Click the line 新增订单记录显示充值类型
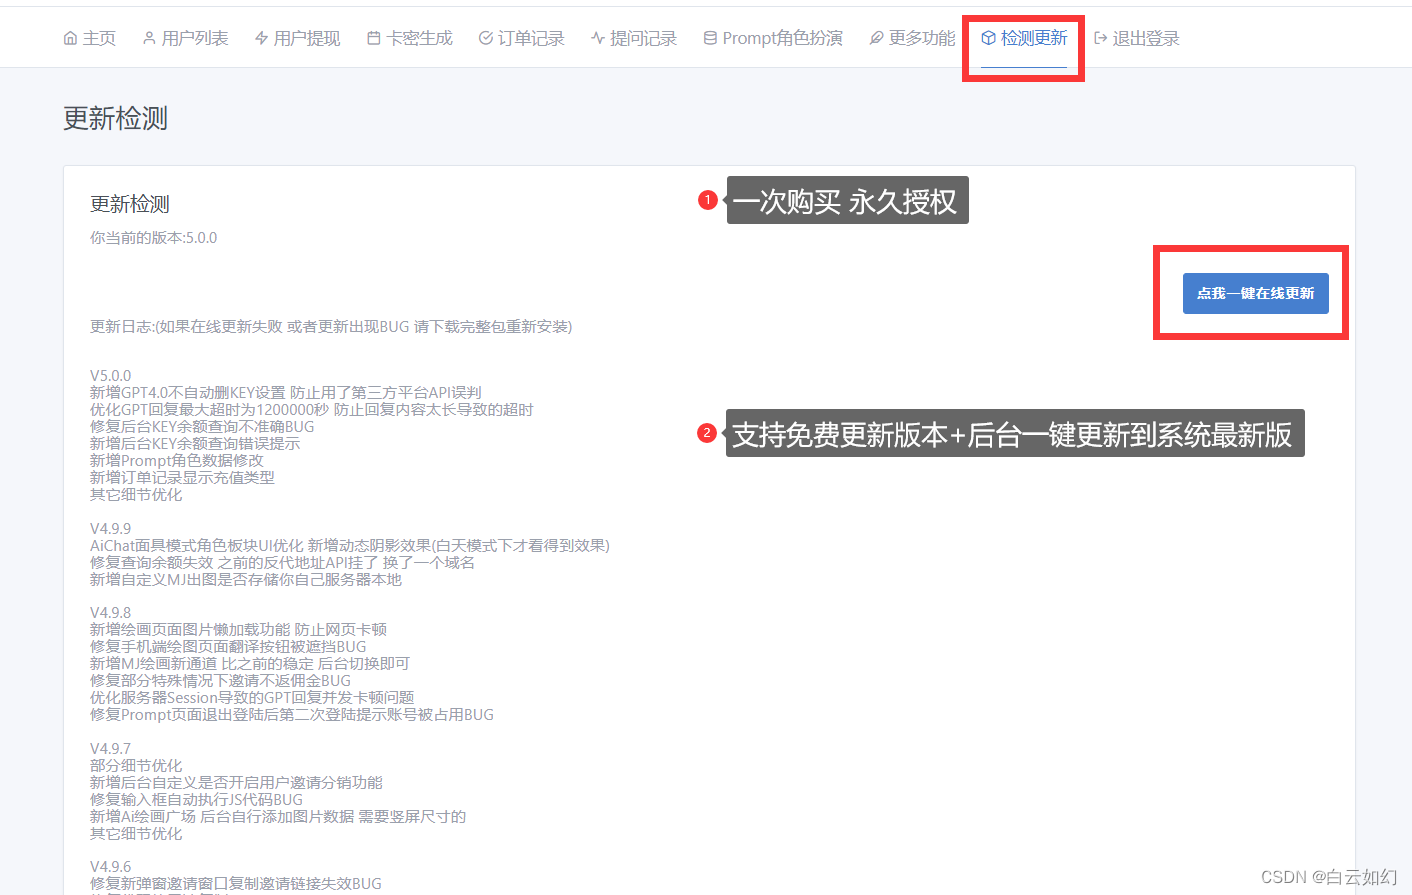Screen dimensions: 1412x895 pyautogui.click(x=182, y=478)
